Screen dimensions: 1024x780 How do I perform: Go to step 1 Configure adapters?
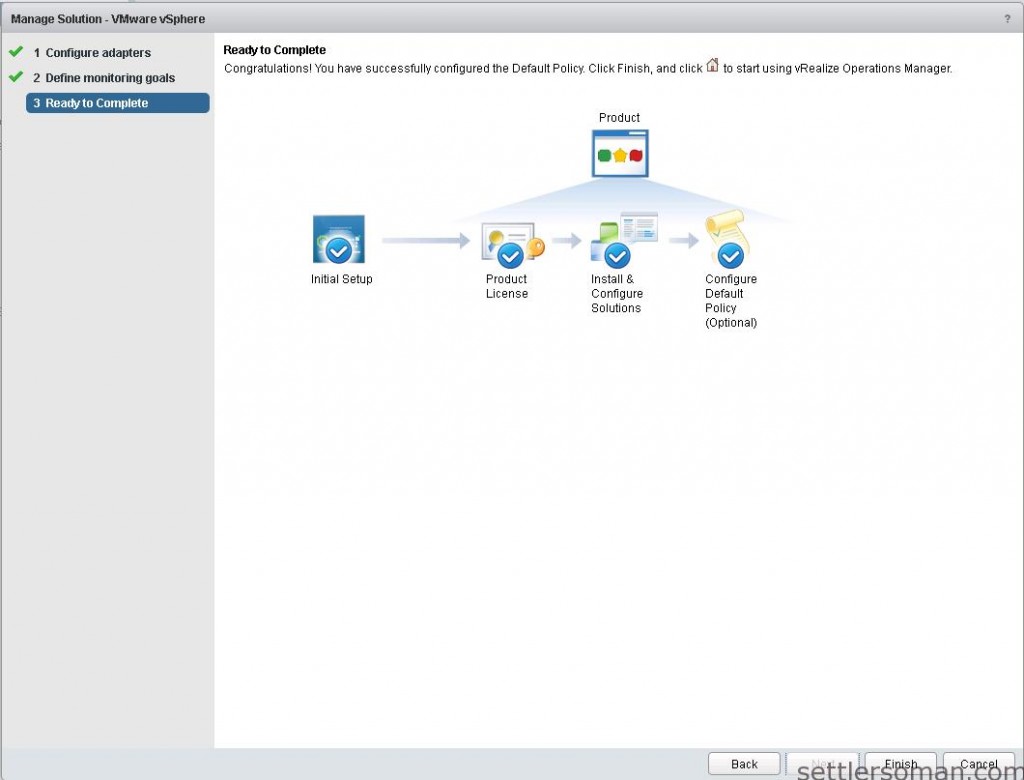pos(98,52)
